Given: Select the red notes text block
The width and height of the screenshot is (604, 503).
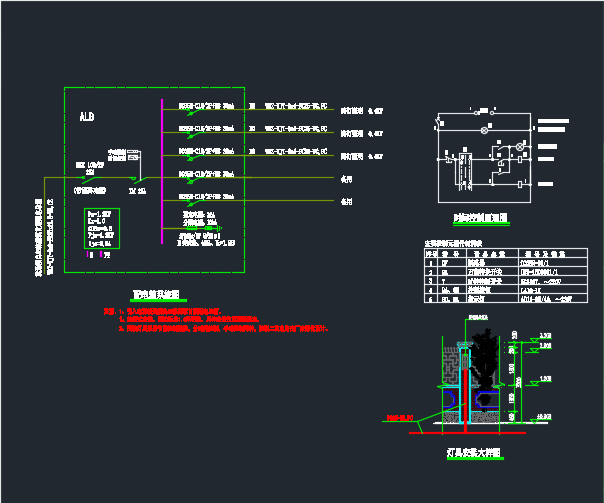Looking at the screenshot, I should click(216, 320).
